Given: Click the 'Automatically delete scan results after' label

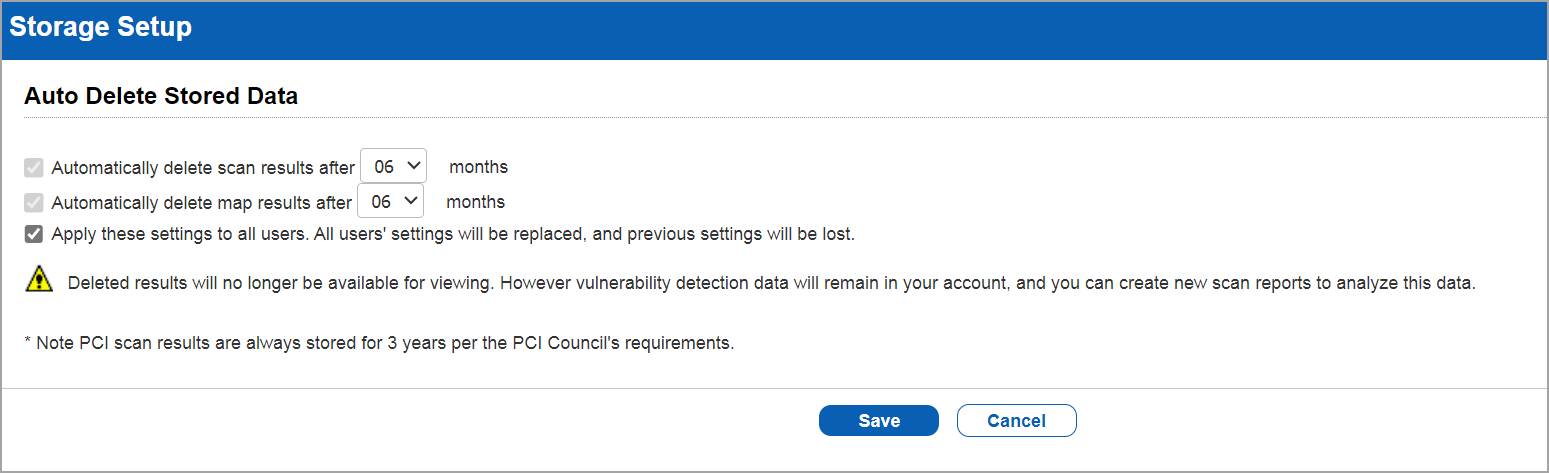Looking at the screenshot, I should tap(203, 168).
